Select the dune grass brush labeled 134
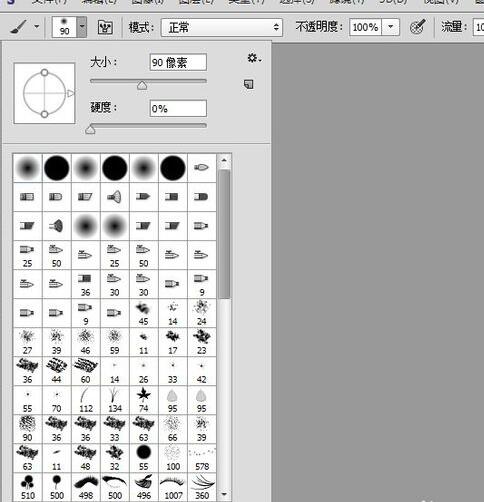 [114, 400]
